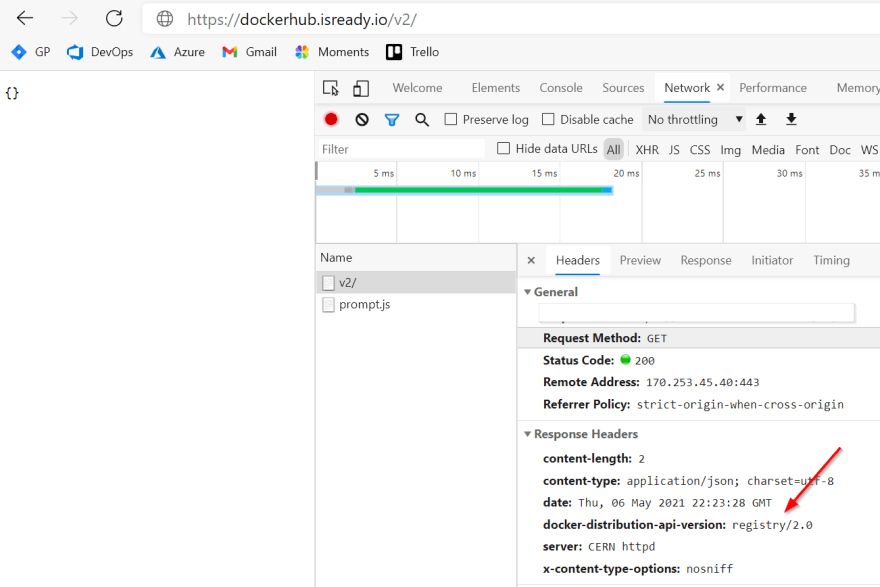Click the application/json content-type value
Image resolution: width=880 pixels, height=587 pixels.
(x=730, y=481)
